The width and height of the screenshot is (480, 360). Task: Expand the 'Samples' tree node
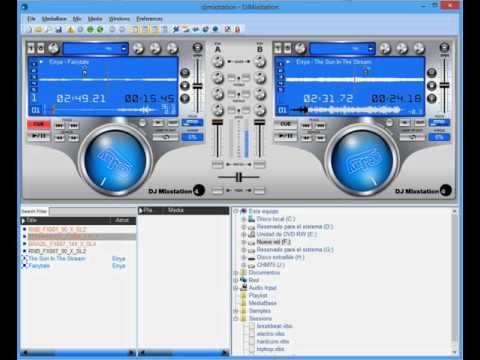click(x=236, y=311)
